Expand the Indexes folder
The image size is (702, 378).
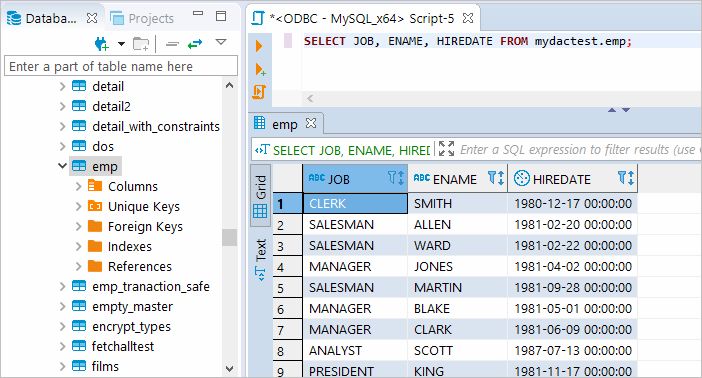pos(78,246)
